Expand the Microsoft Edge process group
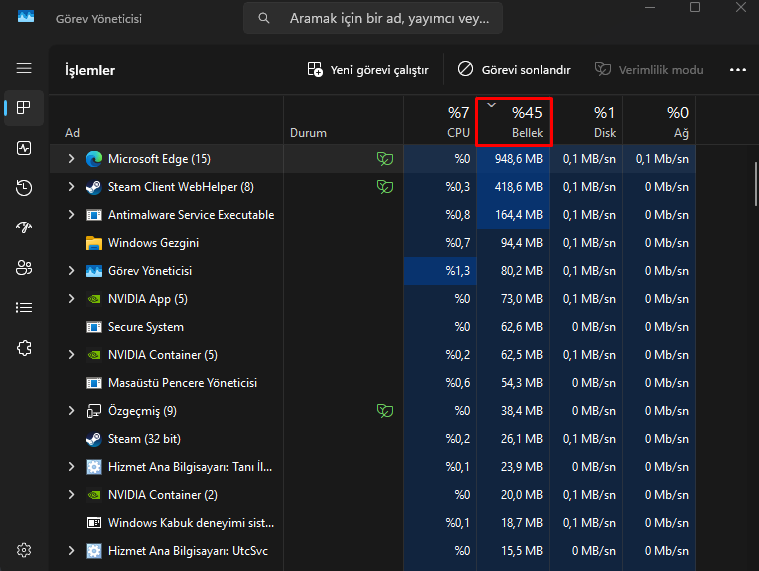 point(71,159)
